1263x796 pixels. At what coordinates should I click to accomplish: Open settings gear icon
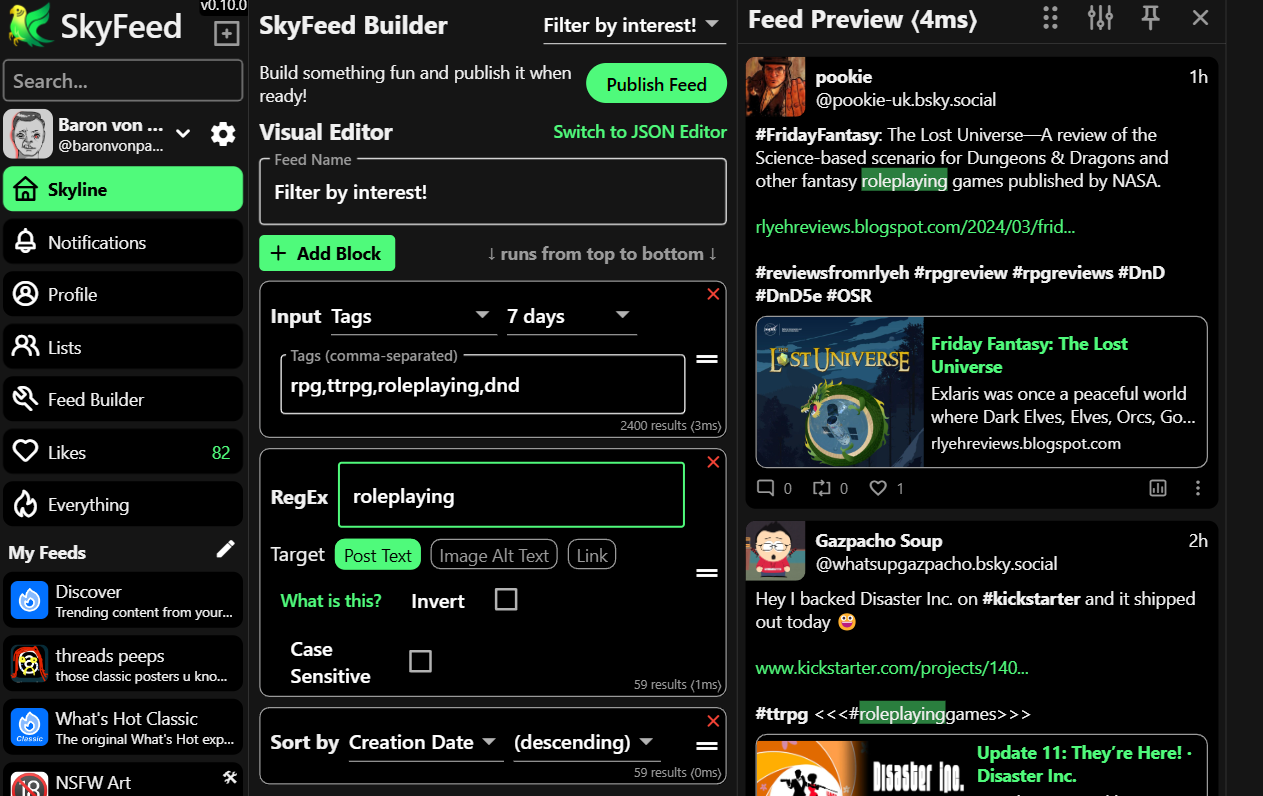pyautogui.click(x=223, y=134)
